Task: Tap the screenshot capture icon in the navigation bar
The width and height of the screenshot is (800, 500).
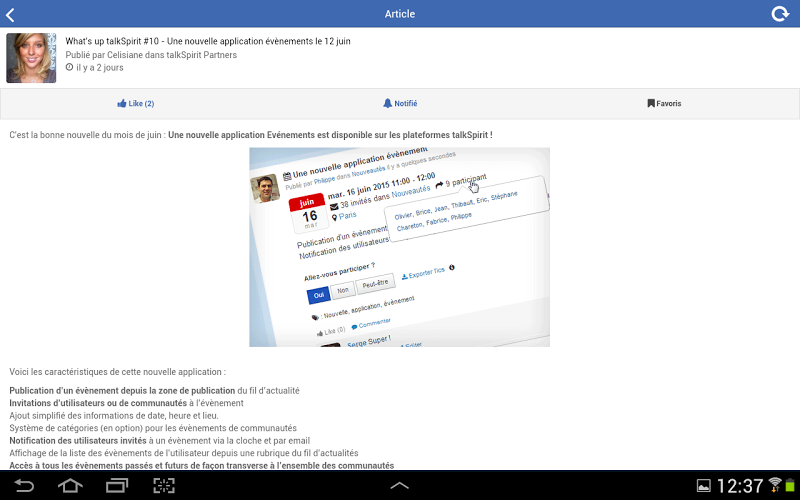Action: click(164, 485)
